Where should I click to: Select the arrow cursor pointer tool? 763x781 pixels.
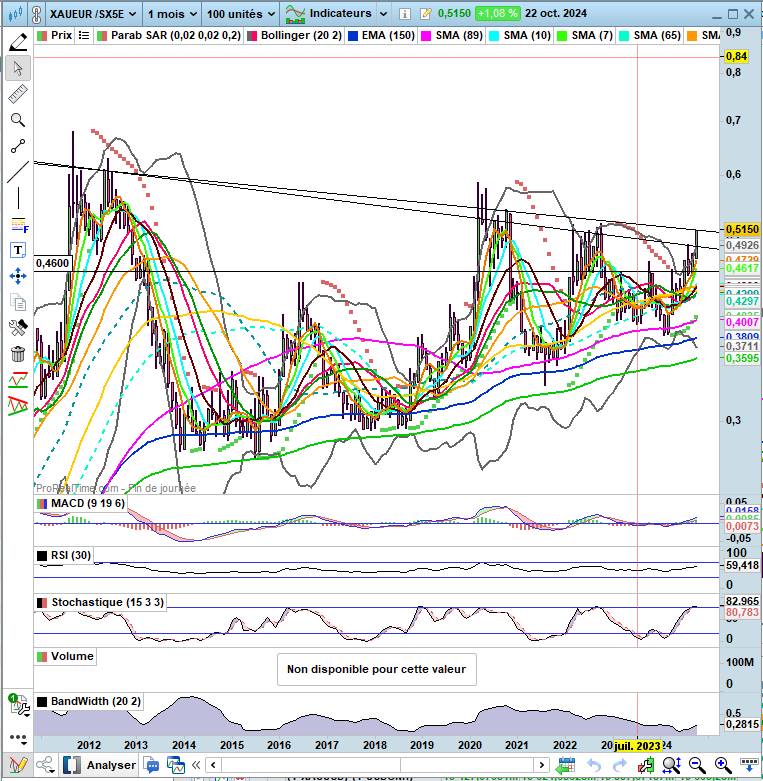click(18, 68)
